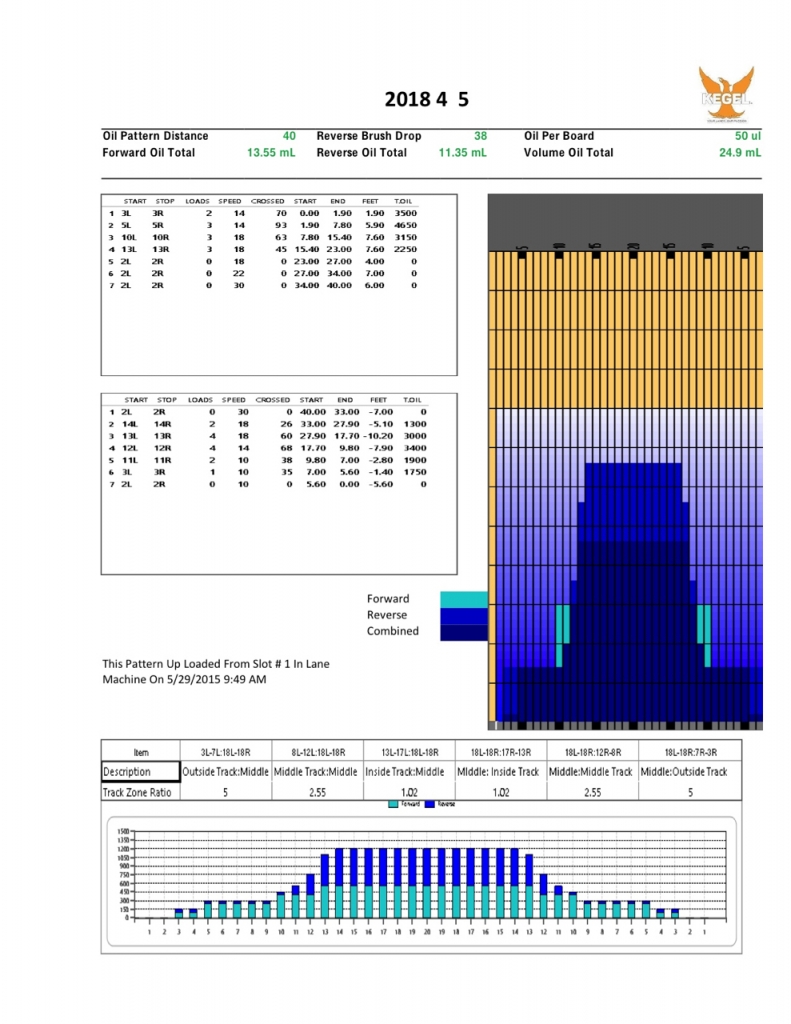Select the "Reverse Oil Total" label
Image resolution: width=791 pixels, height=1024 pixels.
tap(362, 152)
